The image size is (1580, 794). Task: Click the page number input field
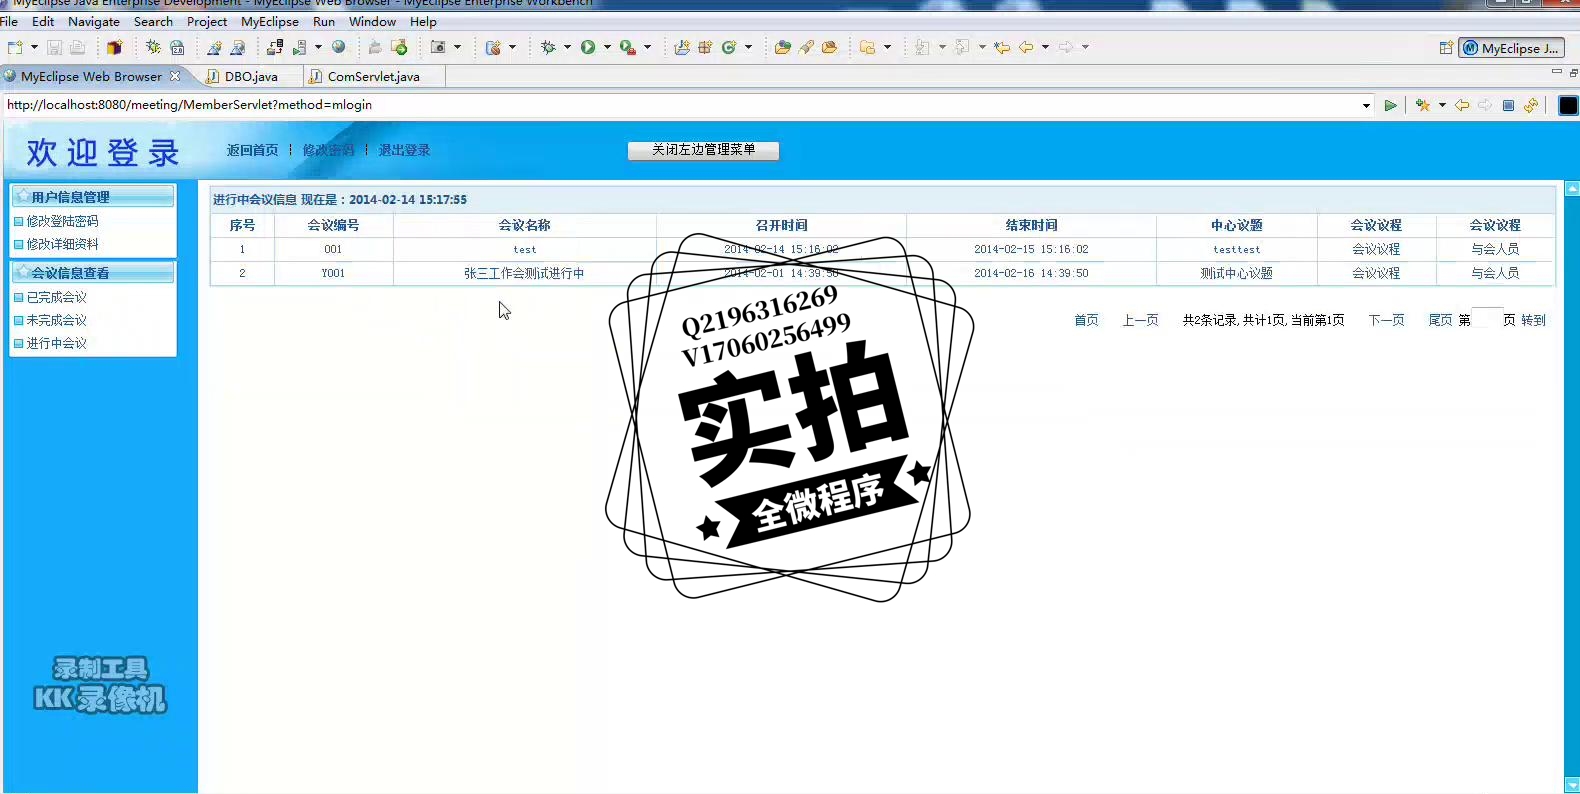pyautogui.click(x=1487, y=319)
